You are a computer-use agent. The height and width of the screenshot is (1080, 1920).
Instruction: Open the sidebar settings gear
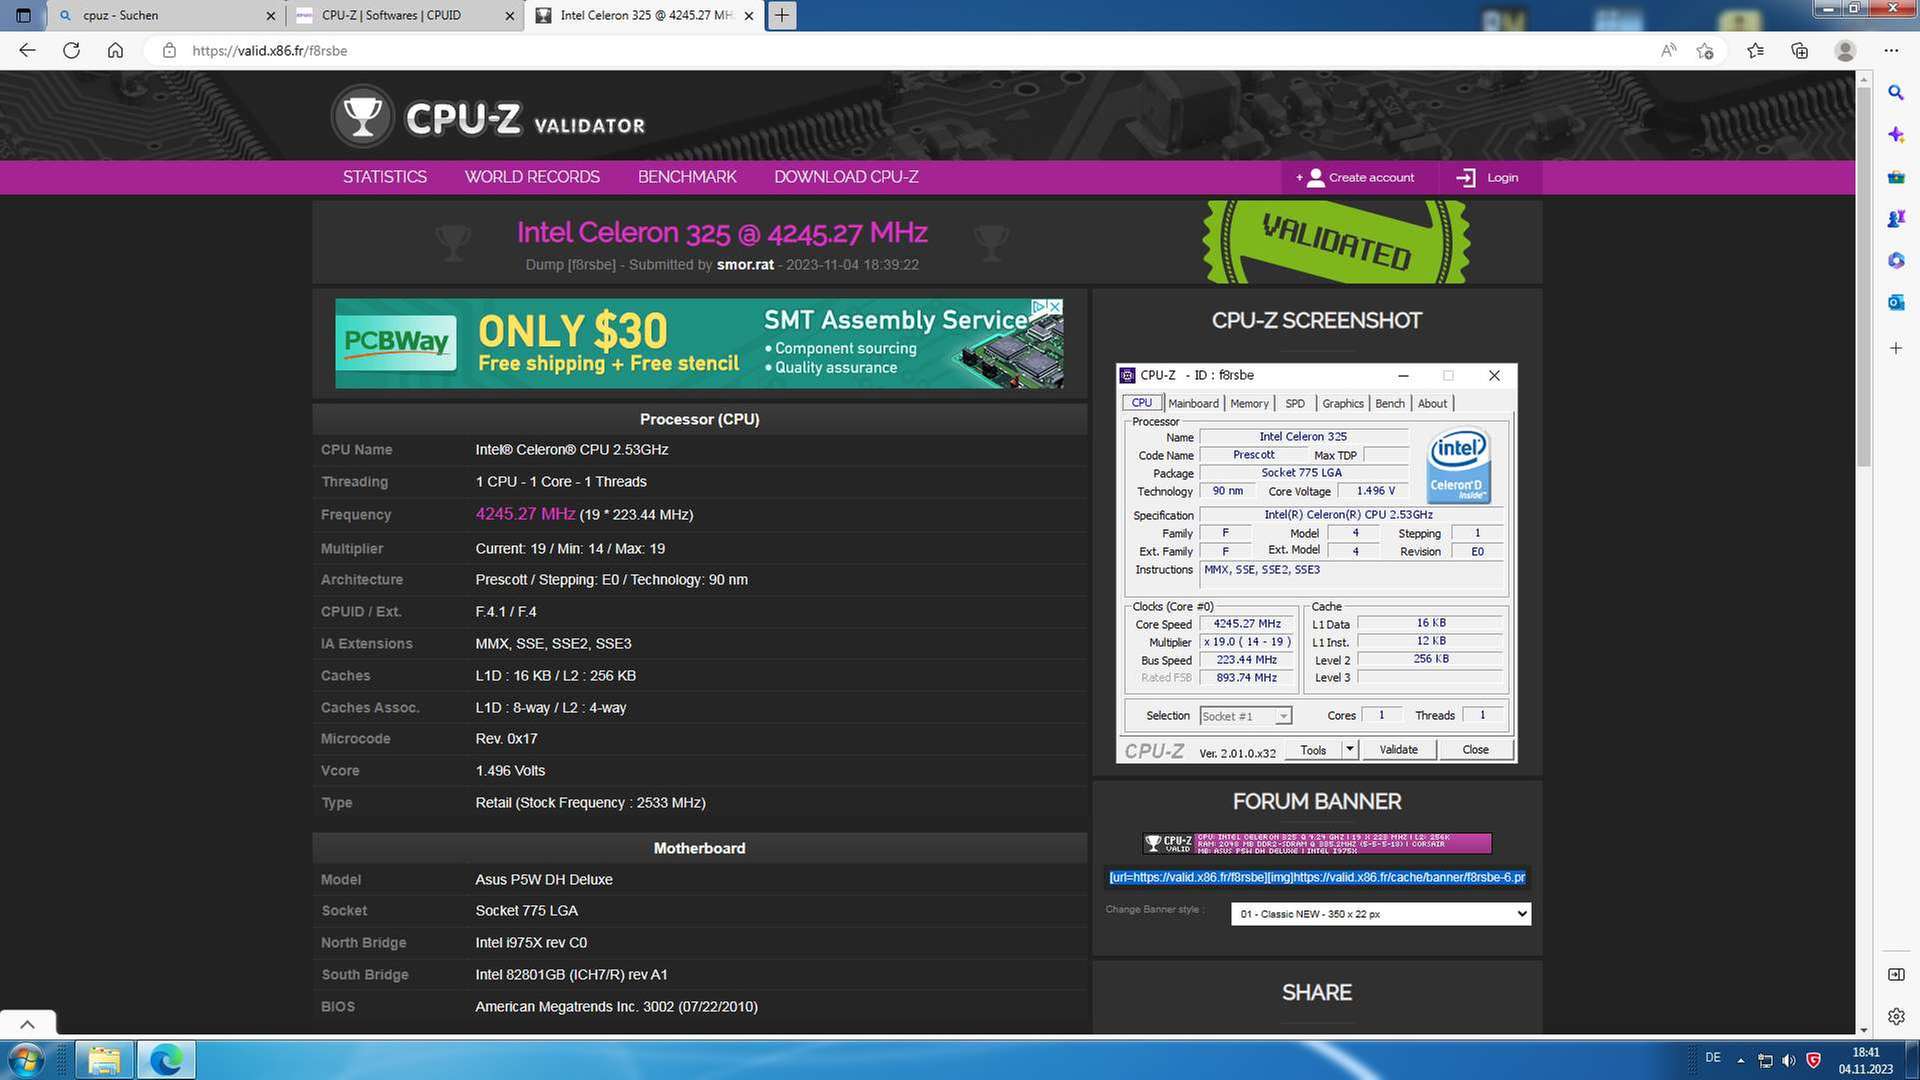point(1895,1016)
